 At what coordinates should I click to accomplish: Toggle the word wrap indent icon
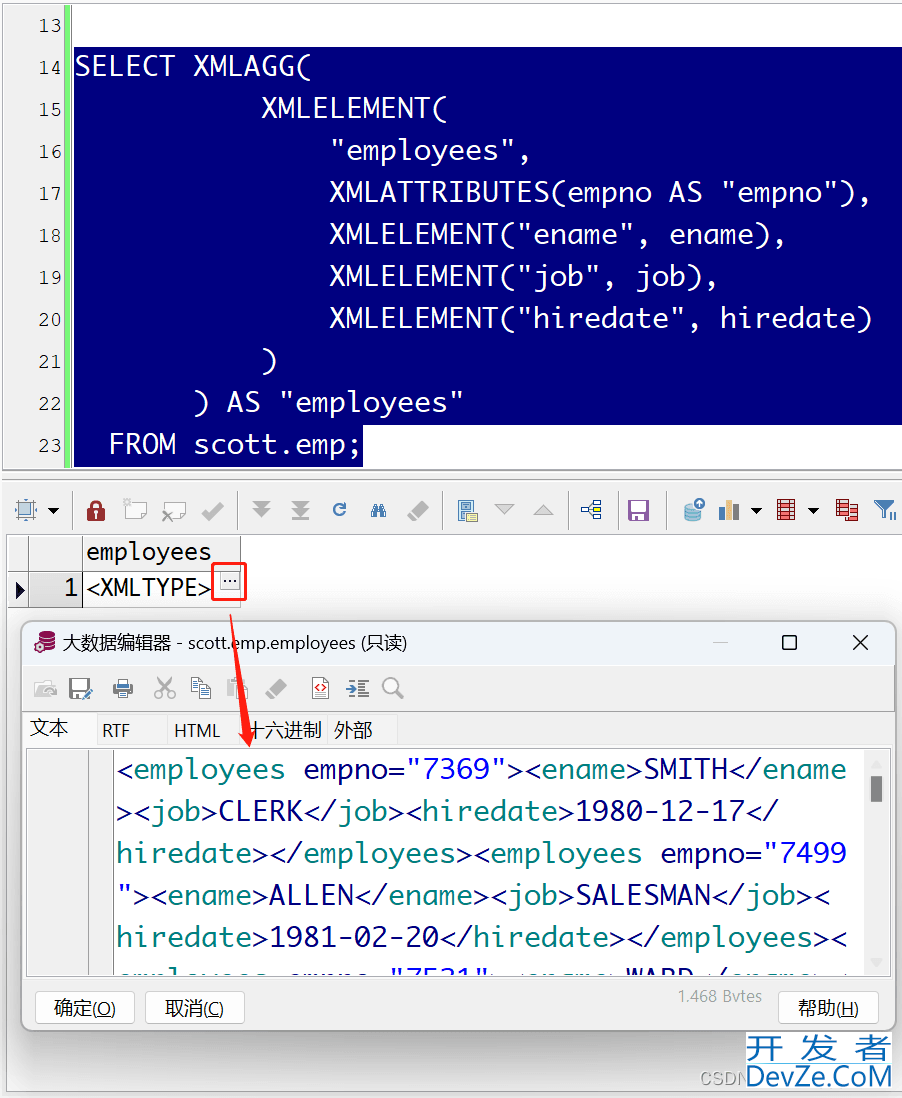358,689
